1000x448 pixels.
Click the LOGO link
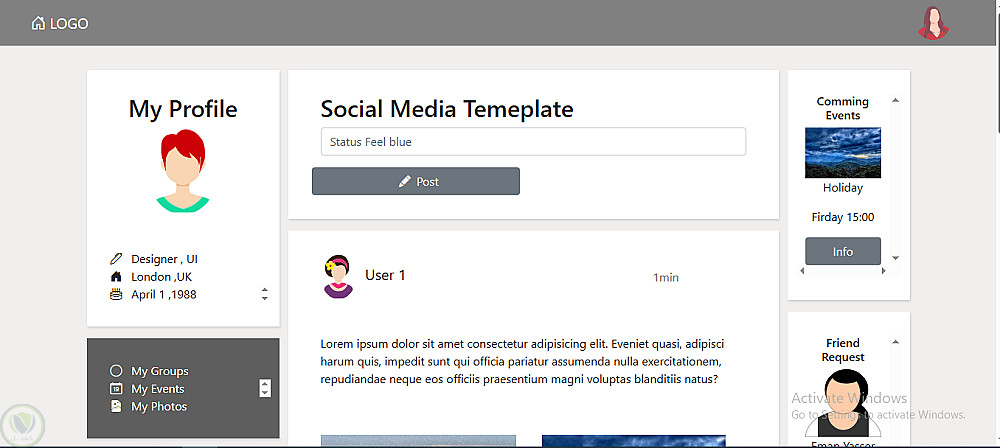[x=69, y=23]
